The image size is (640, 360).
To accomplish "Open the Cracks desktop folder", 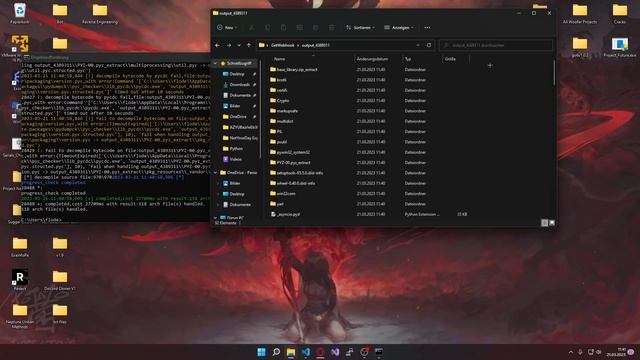I will coord(620,13).
